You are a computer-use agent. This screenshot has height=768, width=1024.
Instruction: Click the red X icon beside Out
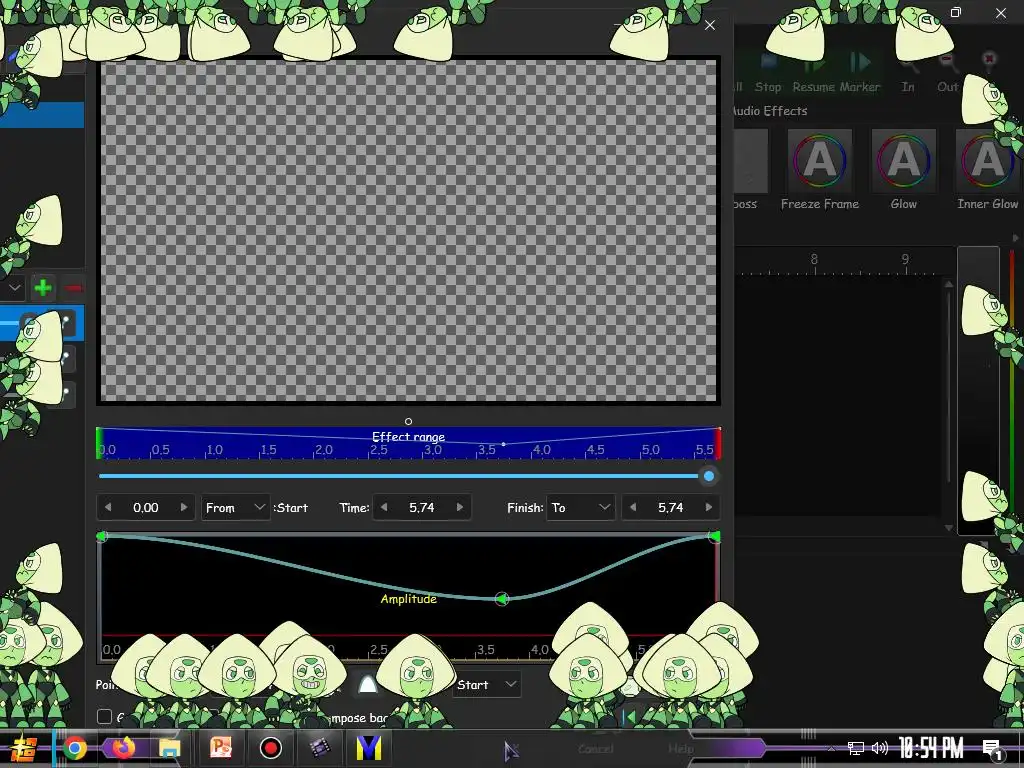[x=989, y=60]
